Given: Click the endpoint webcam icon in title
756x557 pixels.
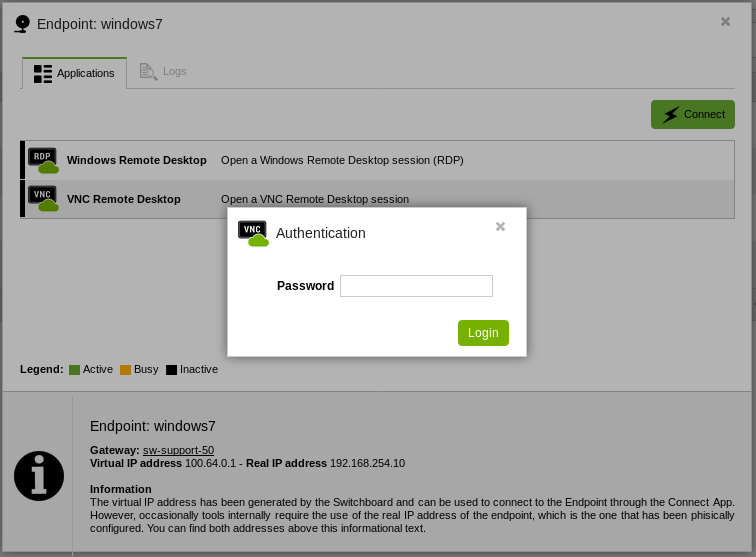Looking at the screenshot, I should [x=22, y=24].
